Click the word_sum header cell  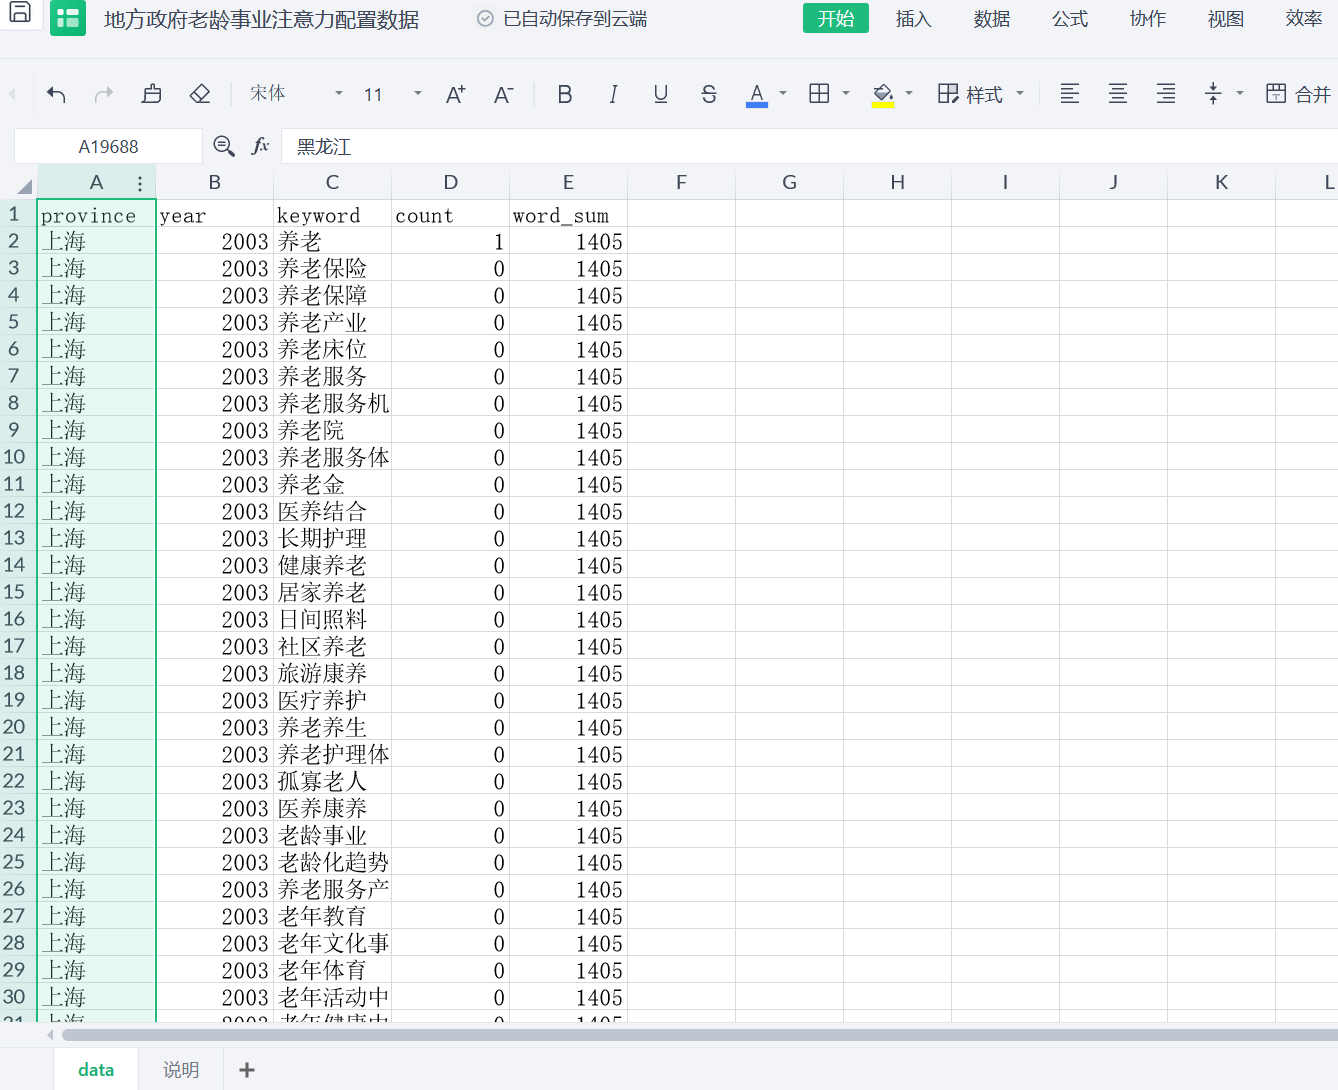[x=568, y=214]
